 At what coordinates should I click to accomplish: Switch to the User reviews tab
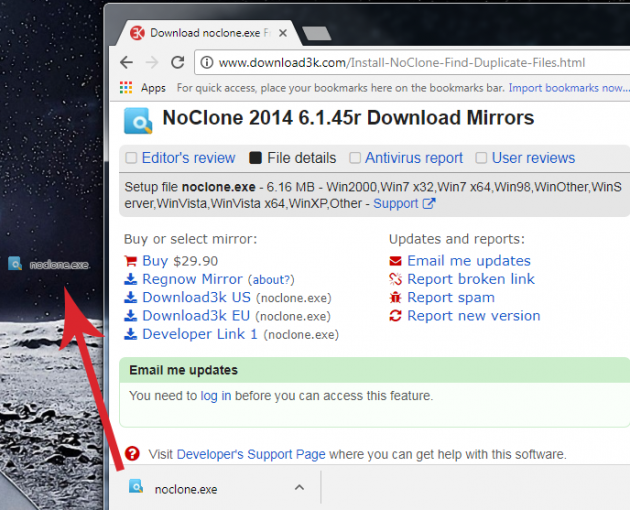(533, 158)
